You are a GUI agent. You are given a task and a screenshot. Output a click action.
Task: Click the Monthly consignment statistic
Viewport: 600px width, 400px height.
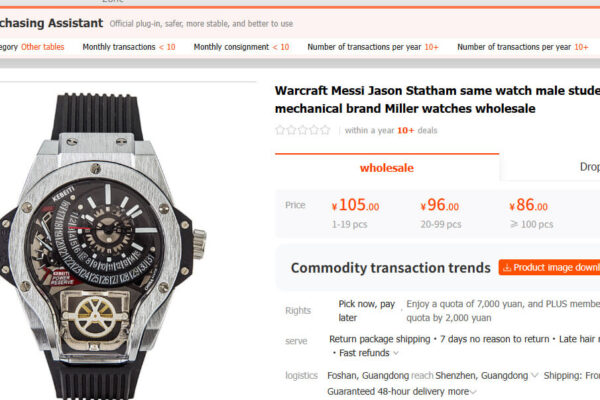tap(241, 47)
